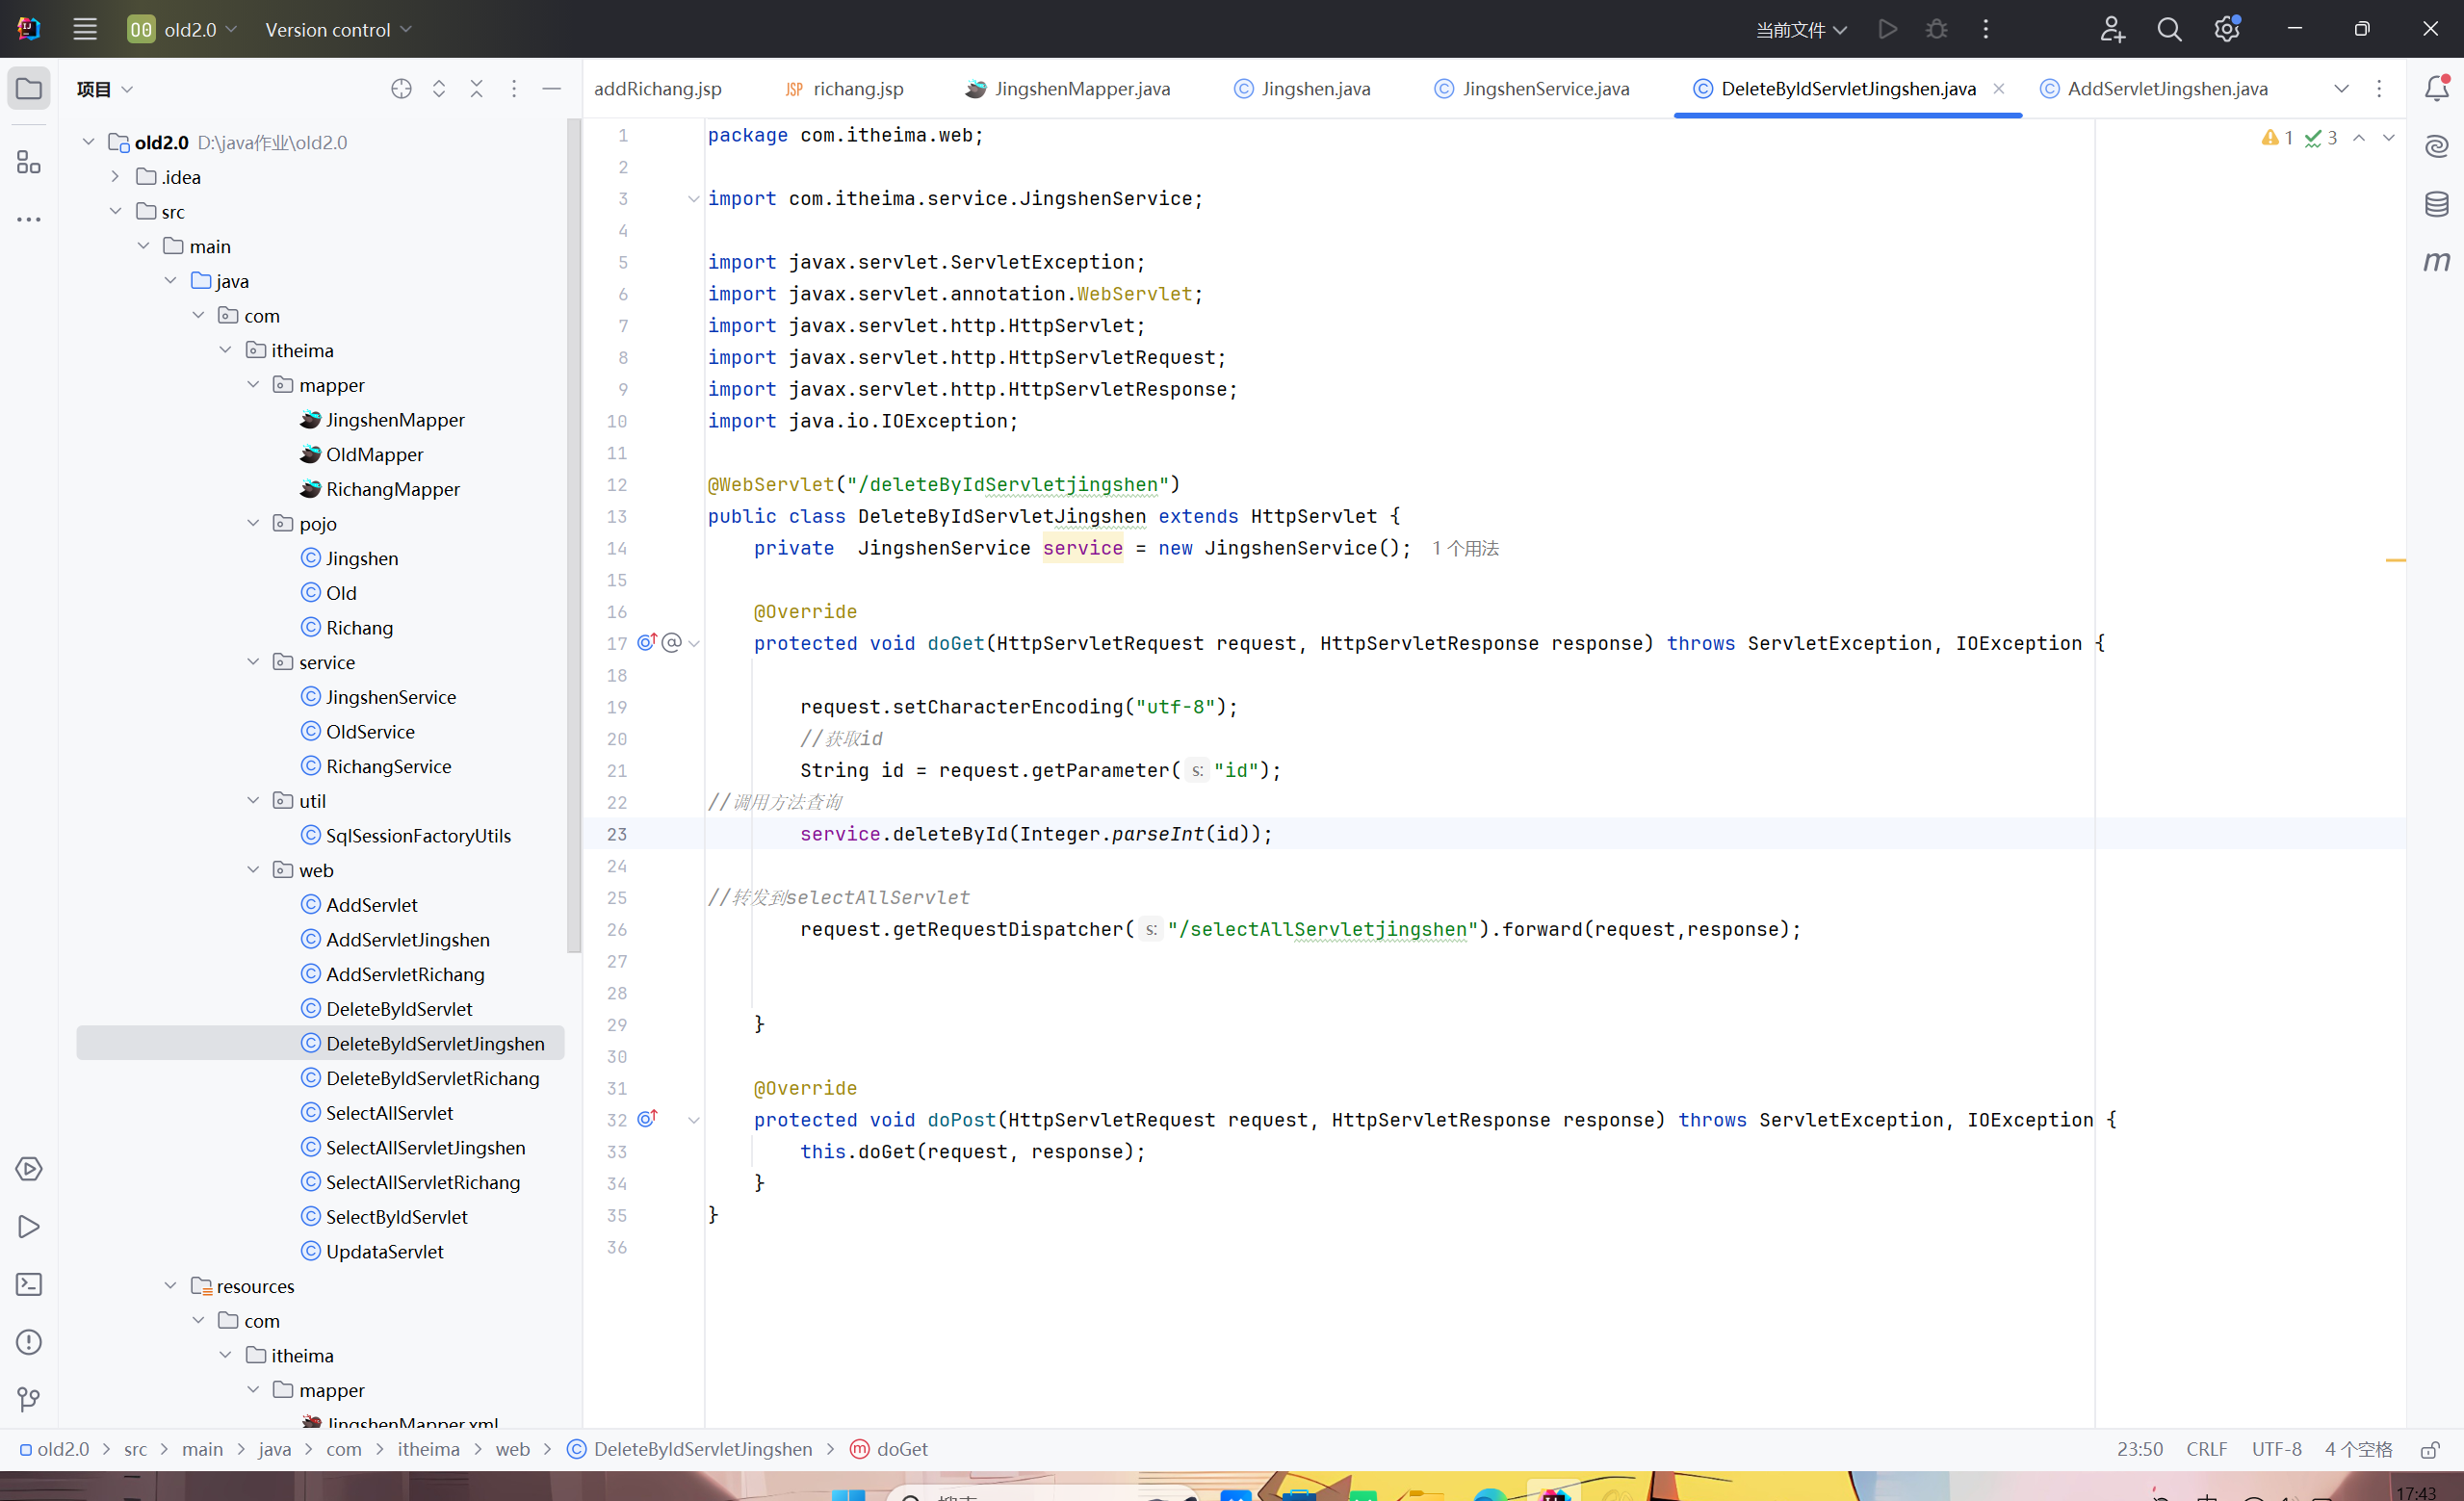The image size is (2464, 1501).
Task: Expand the .idea folder
Action: coord(115,177)
